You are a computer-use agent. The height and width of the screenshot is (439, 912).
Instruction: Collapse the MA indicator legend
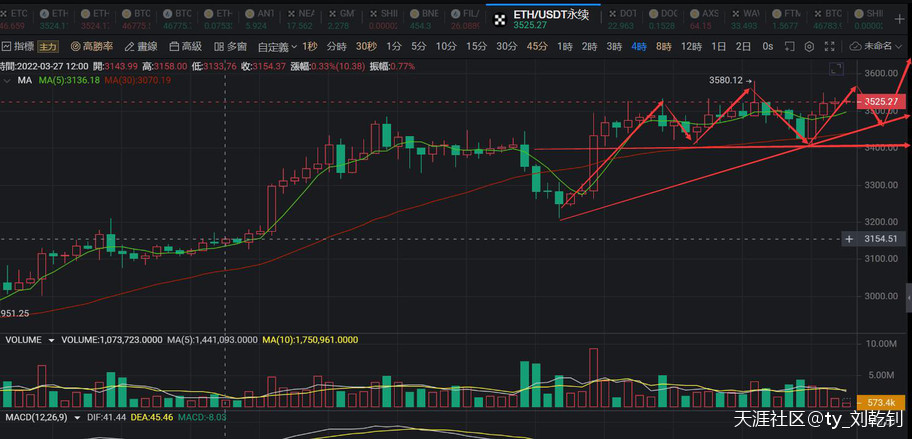click(x=9, y=79)
